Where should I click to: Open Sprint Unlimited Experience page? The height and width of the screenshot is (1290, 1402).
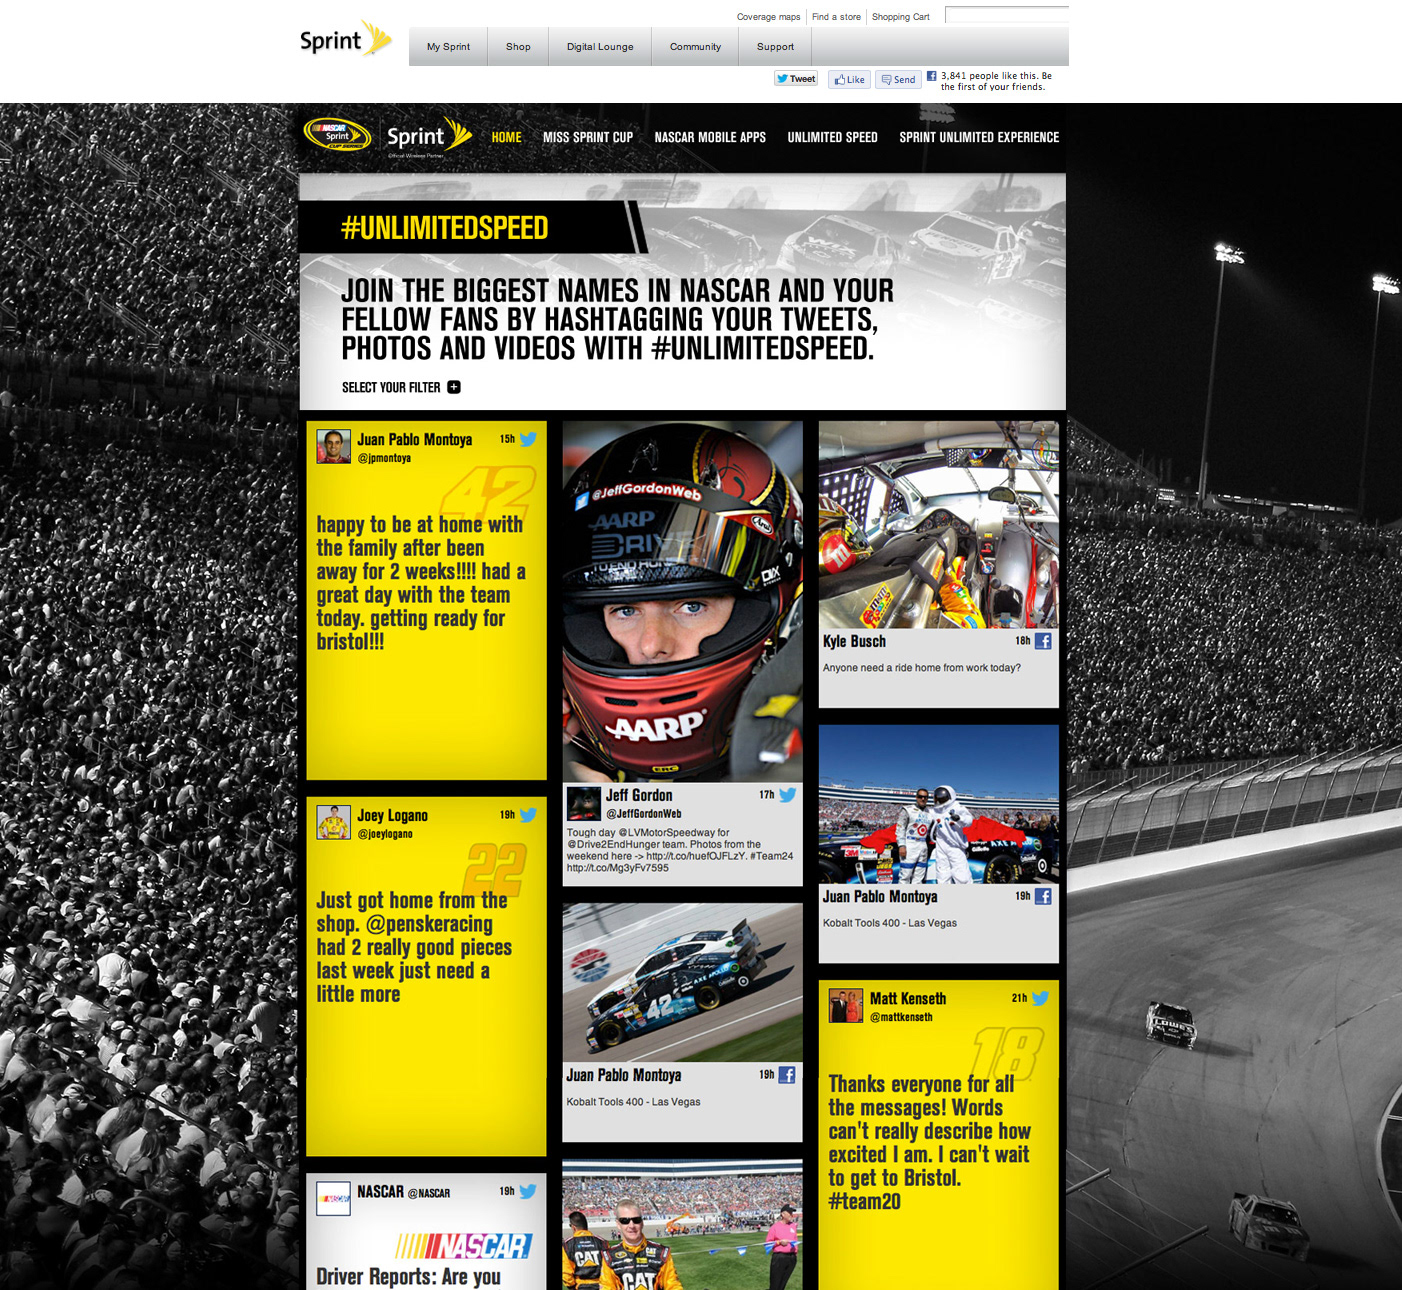click(x=979, y=137)
